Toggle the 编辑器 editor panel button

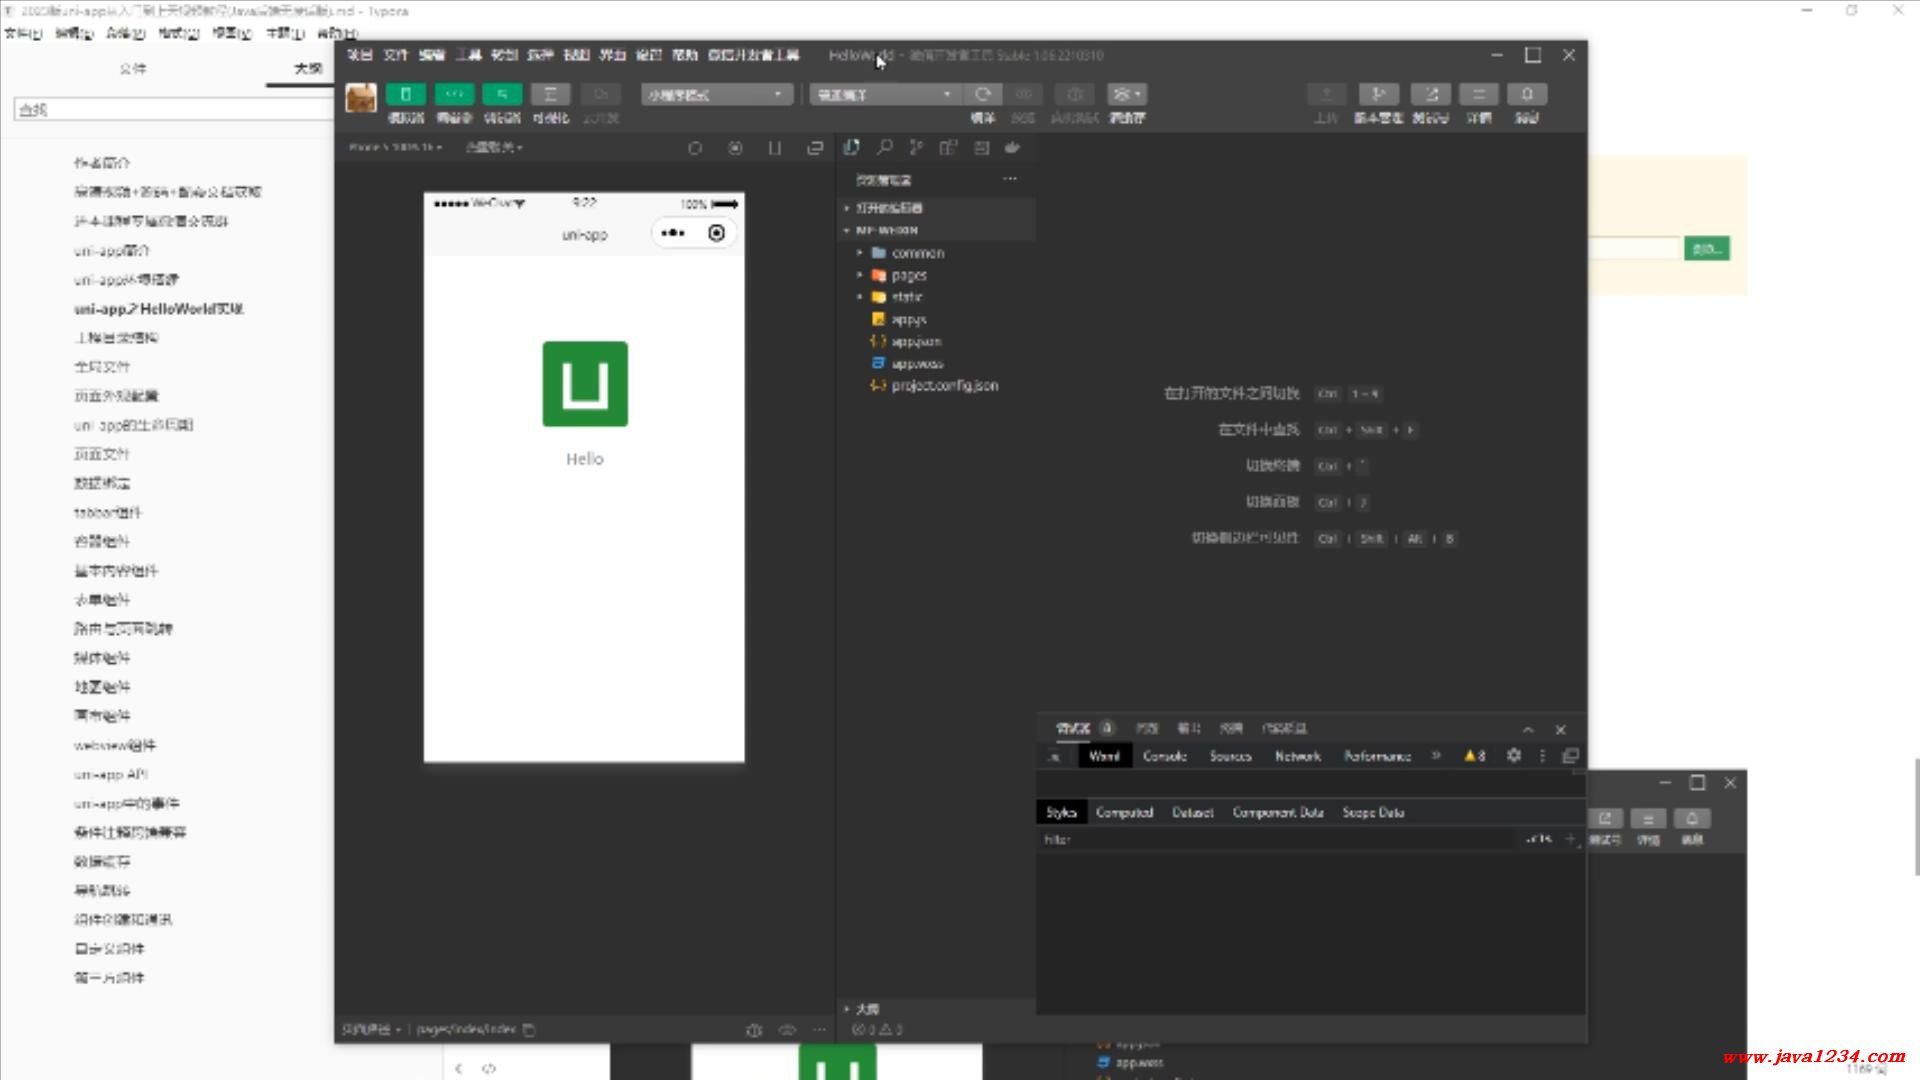(454, 94)
